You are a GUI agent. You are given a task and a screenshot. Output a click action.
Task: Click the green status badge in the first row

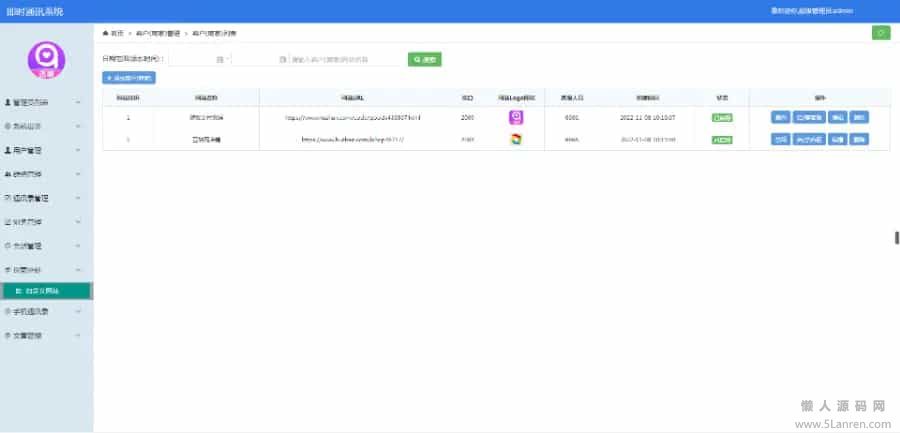coord(722,118)
